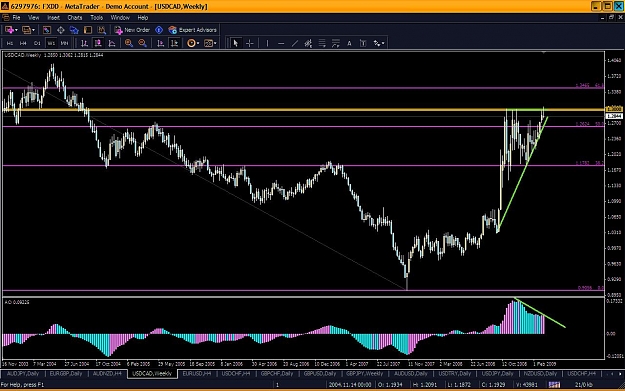Click the chart shift triangle marker
The image size is (625, 391).
point(544,52)
